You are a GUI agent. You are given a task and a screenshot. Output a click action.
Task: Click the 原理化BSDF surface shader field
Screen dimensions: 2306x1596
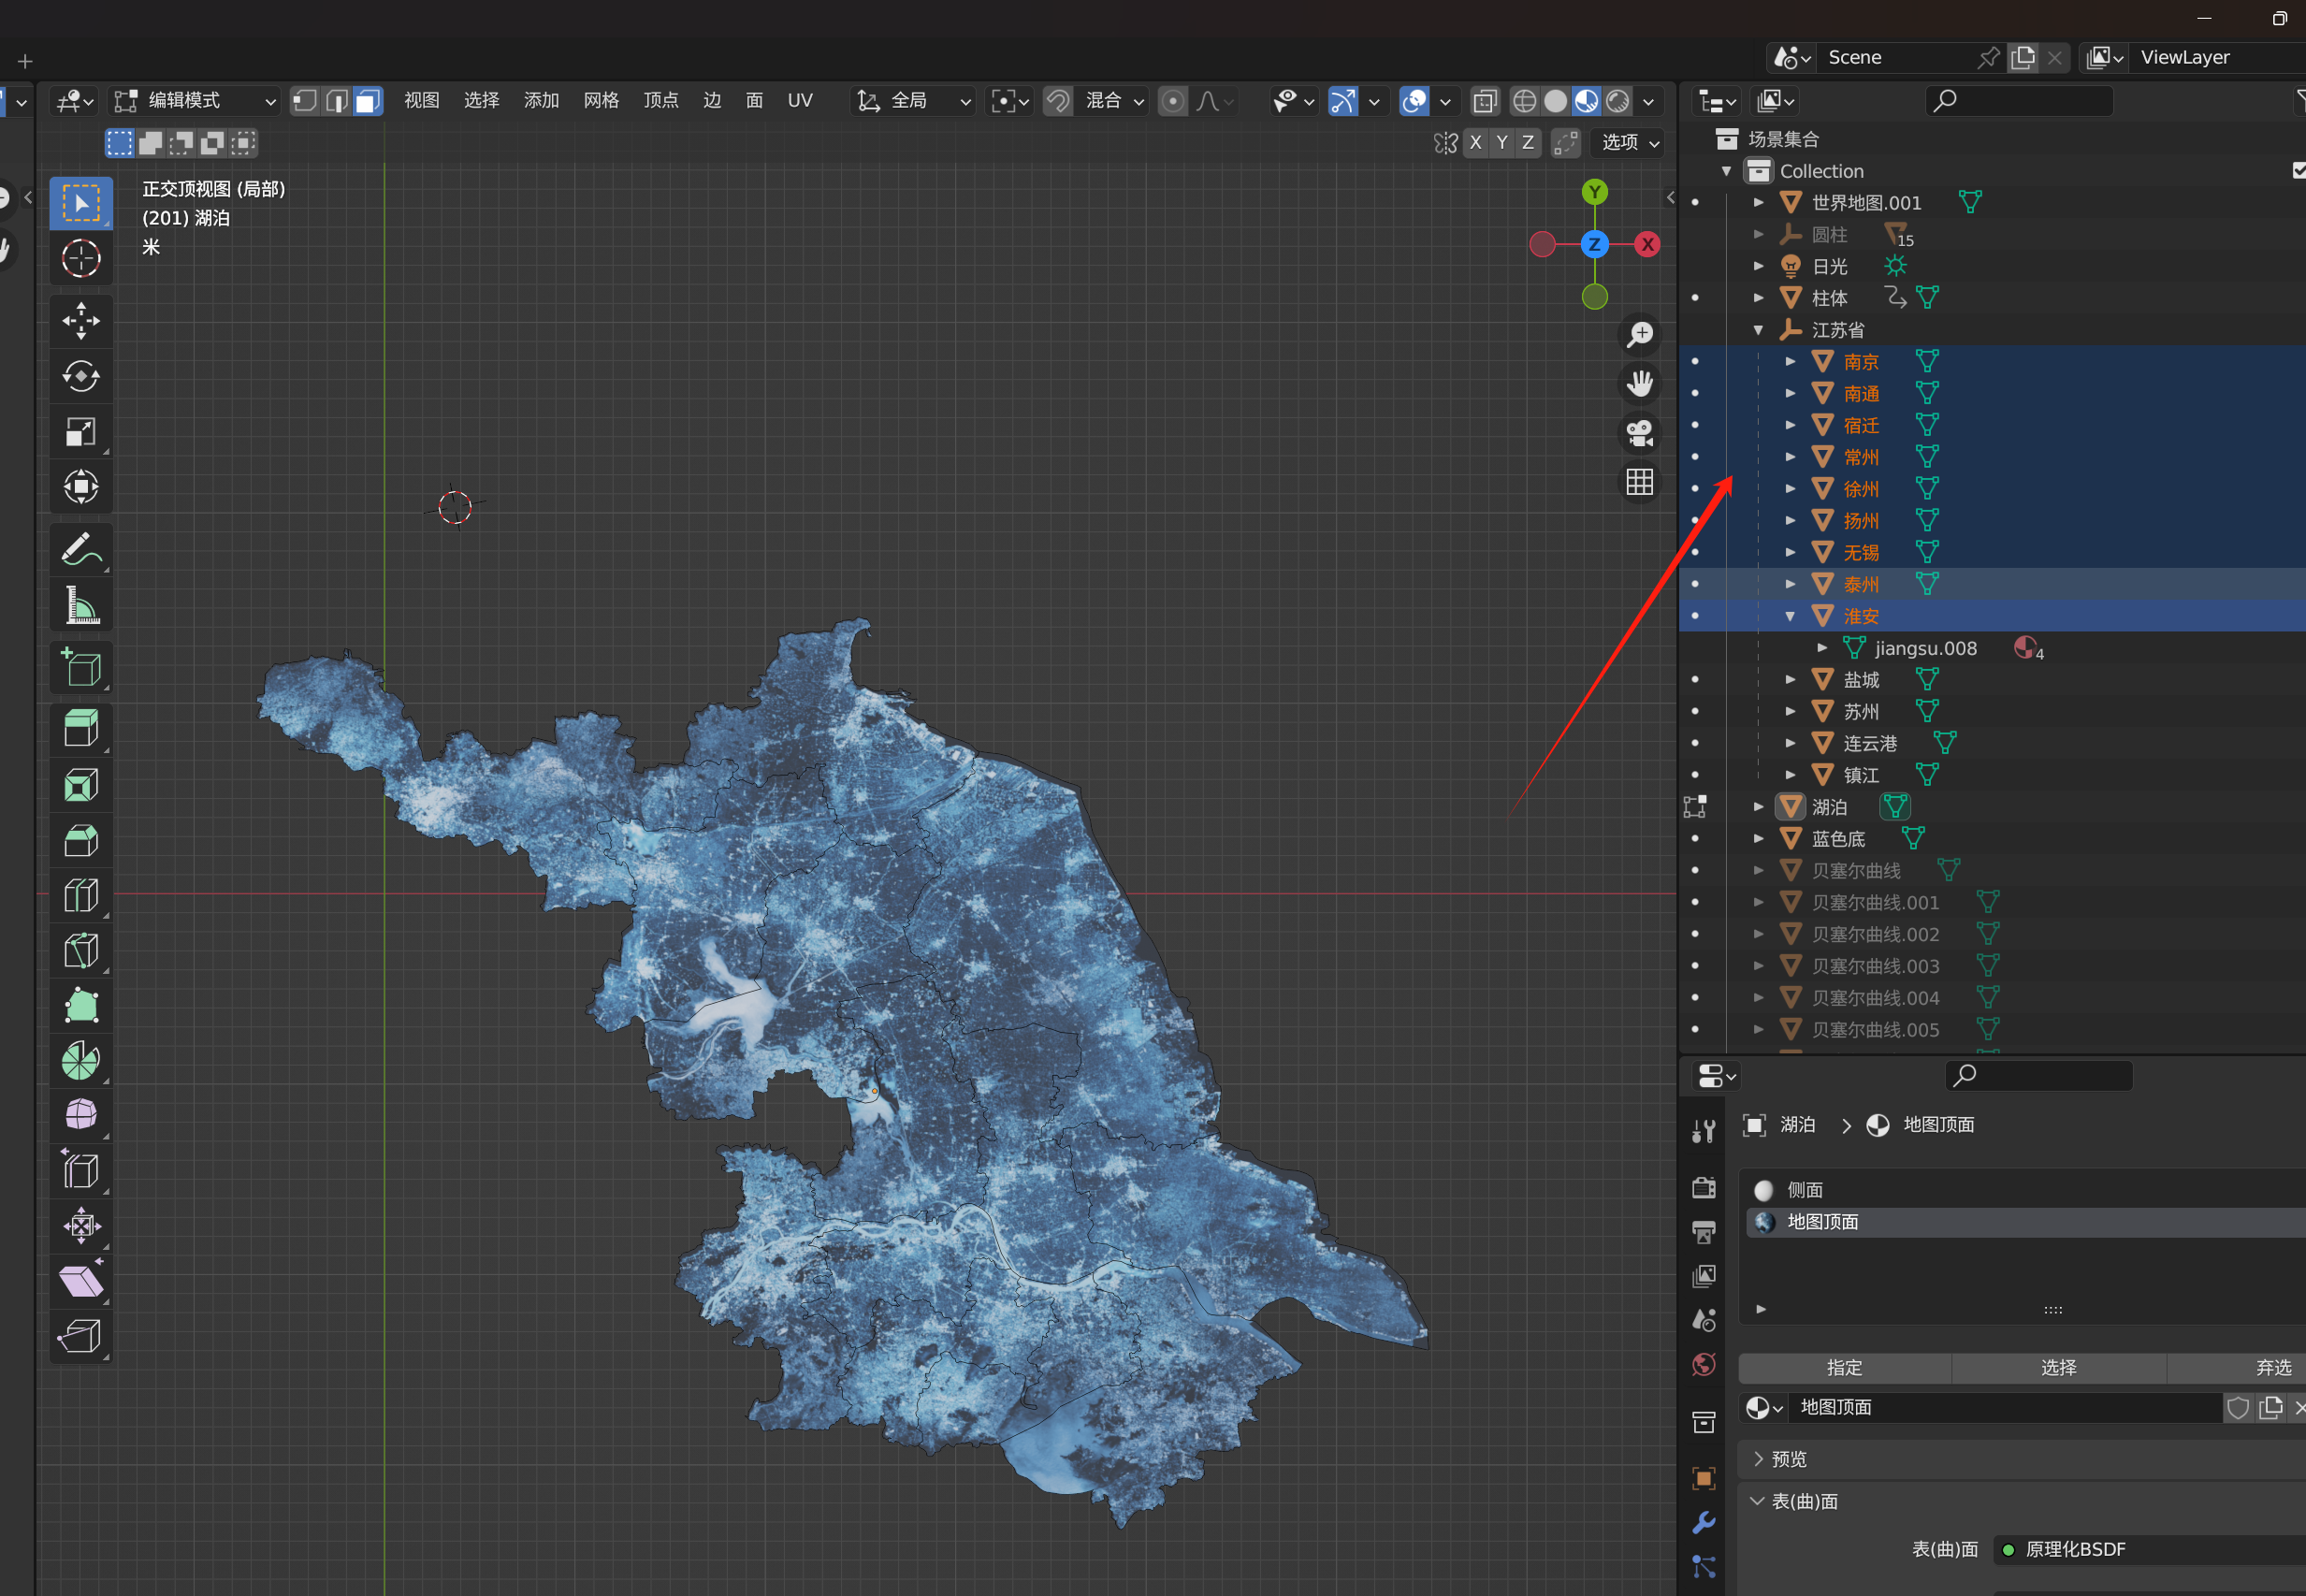[x=2150, y=1549]
